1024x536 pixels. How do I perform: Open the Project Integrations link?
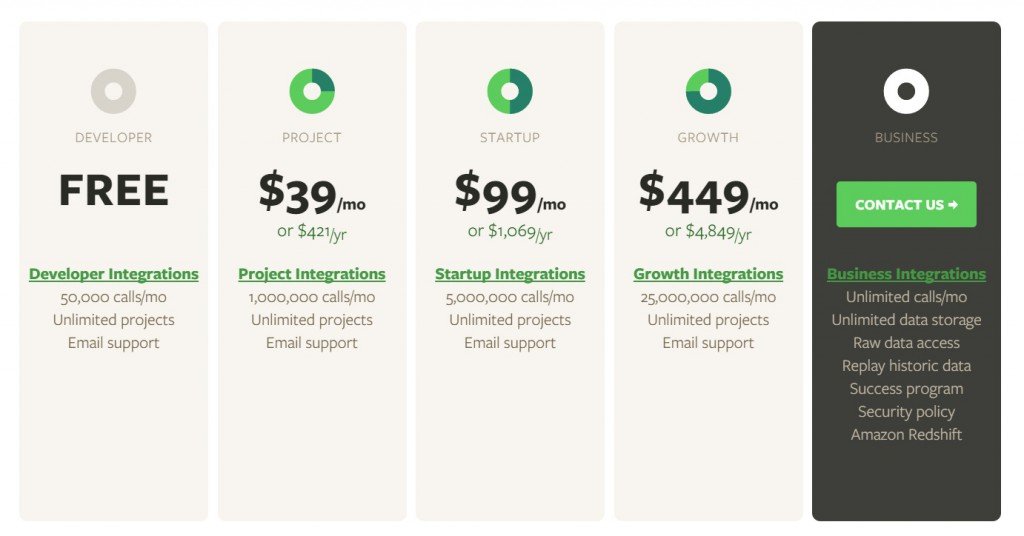tap(312, 274)
